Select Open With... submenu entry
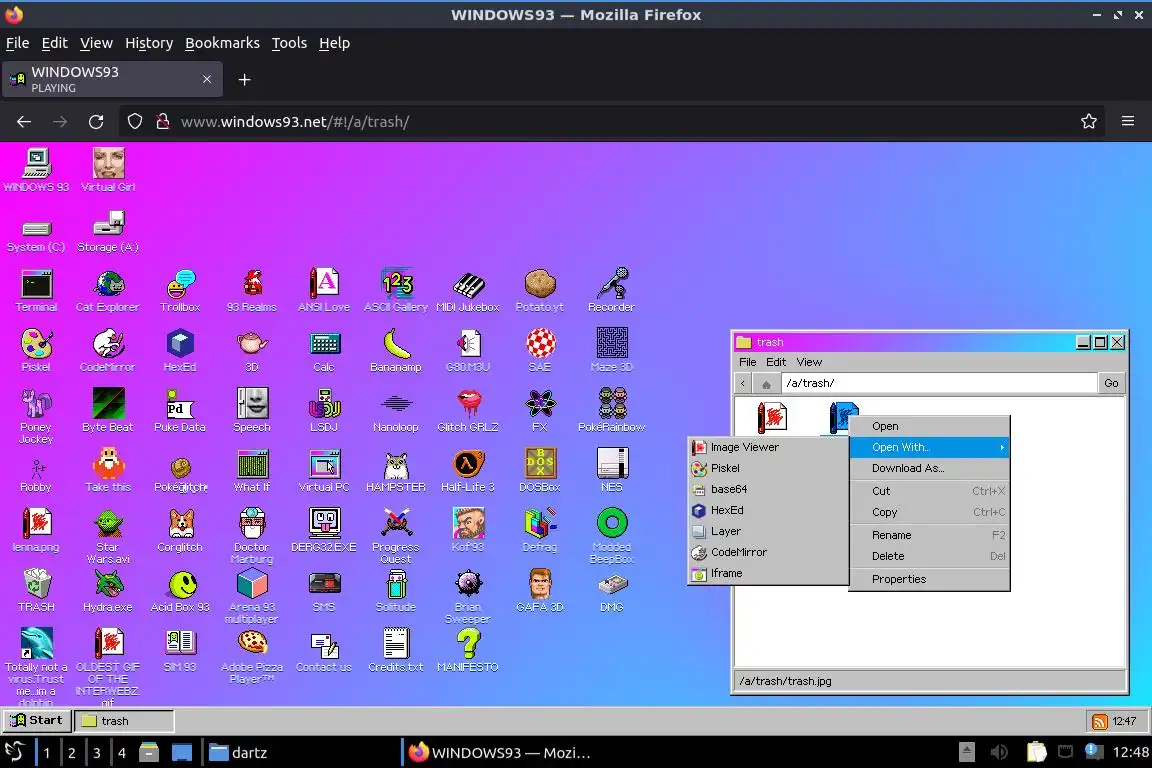 point(929,447)
